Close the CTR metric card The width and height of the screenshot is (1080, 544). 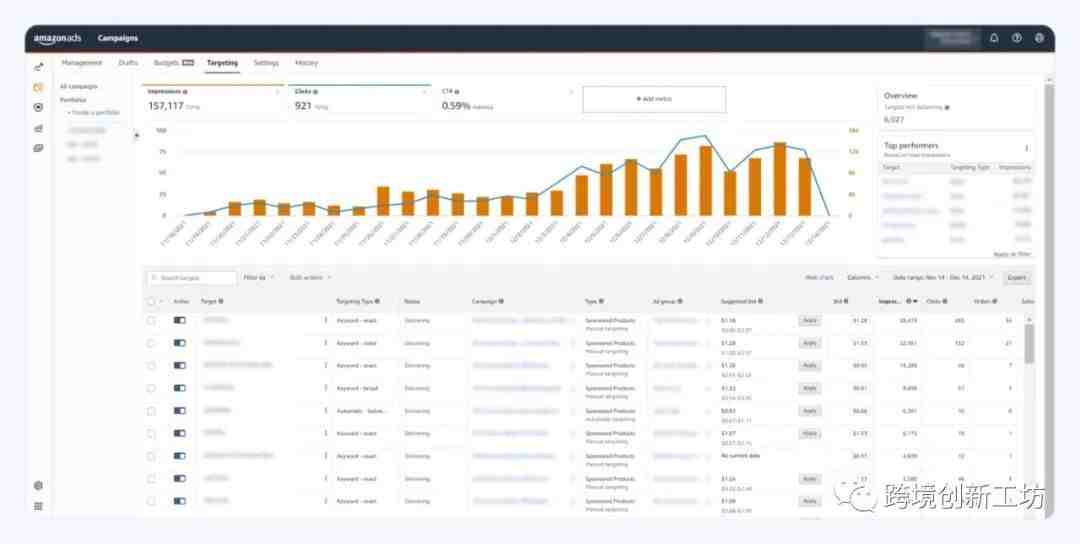[572, 92]
